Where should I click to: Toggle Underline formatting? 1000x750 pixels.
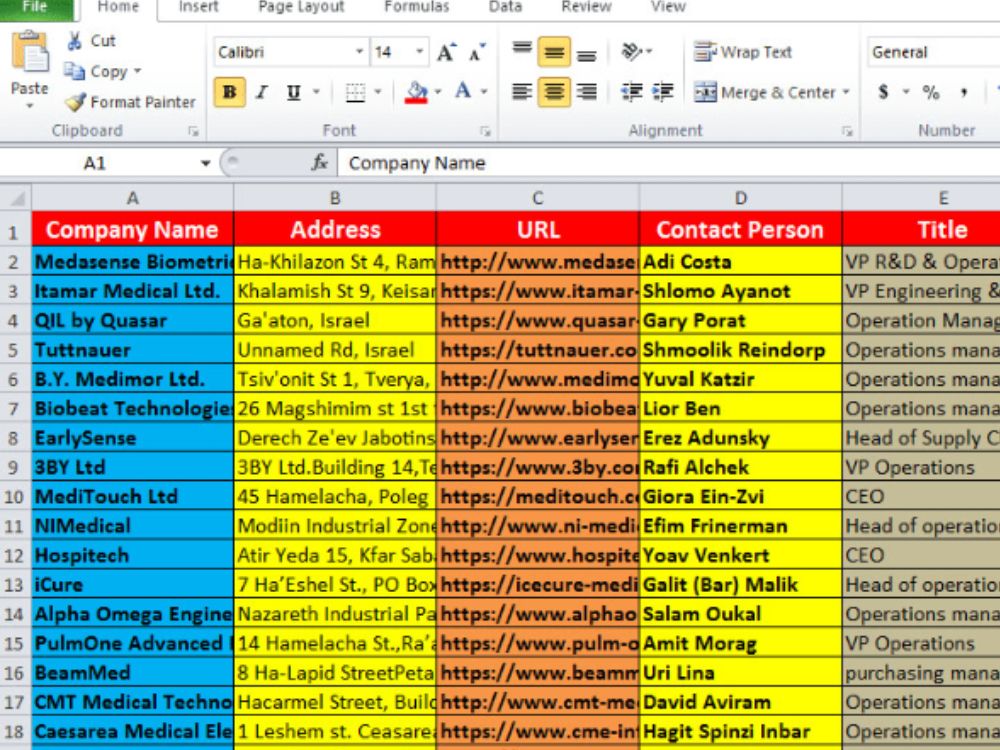(293, 92)
